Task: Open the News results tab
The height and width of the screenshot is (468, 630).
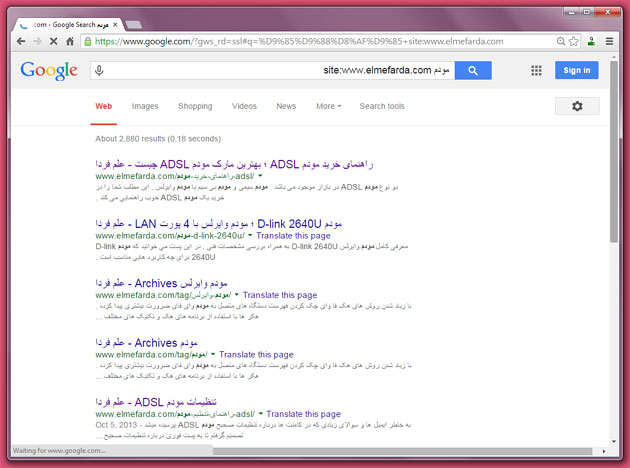Action: [x=286, y=106]
